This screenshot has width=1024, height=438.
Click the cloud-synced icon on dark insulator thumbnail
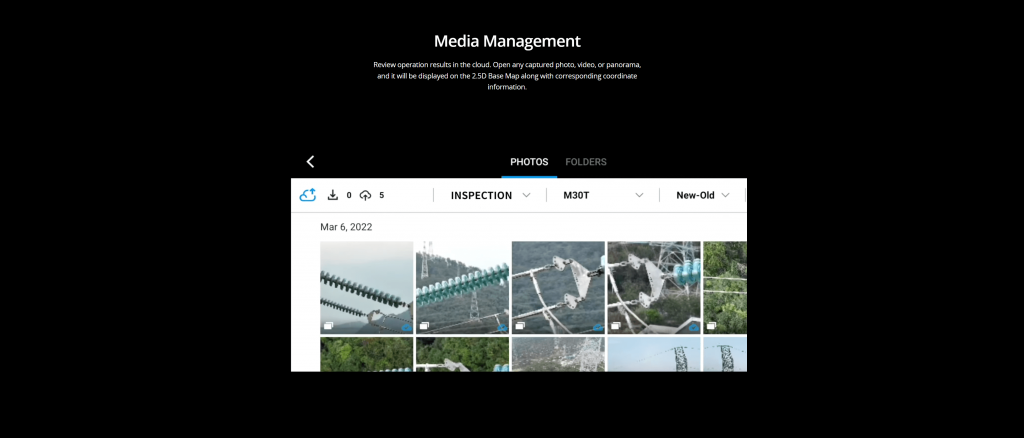tap(407, 327)
